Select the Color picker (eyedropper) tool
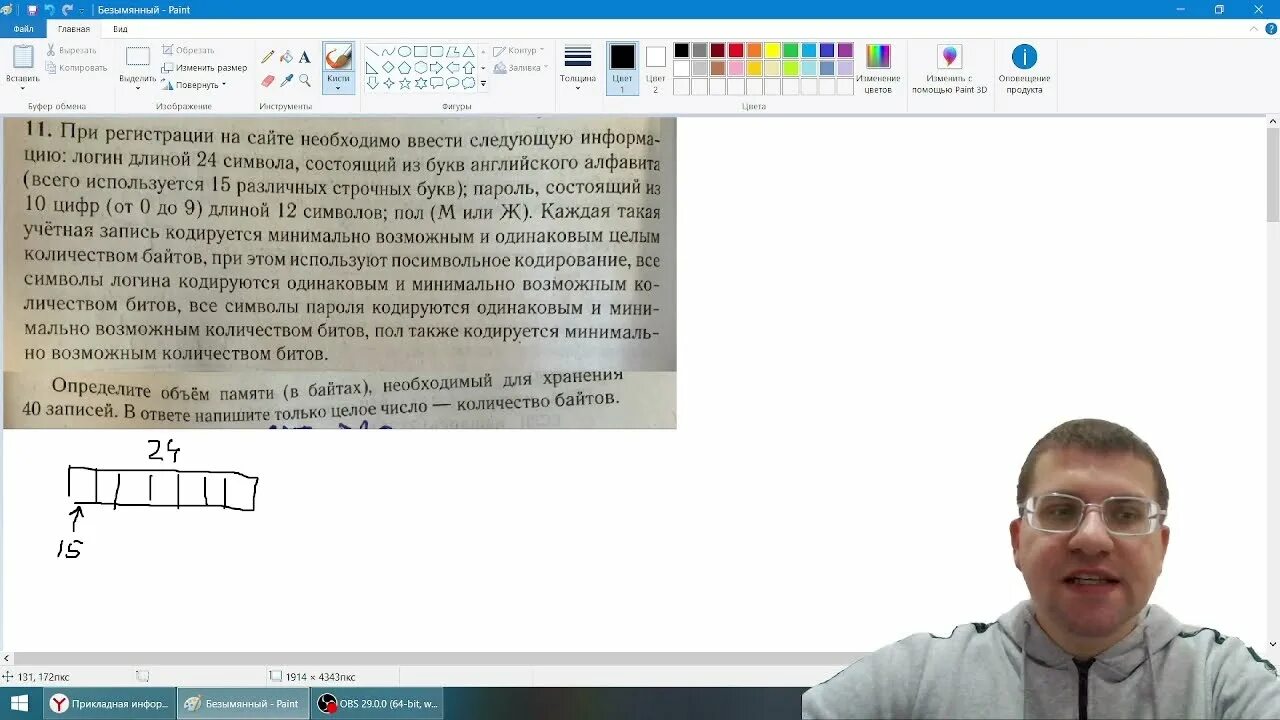This screenshot has height=720, width=1280. 288,79
